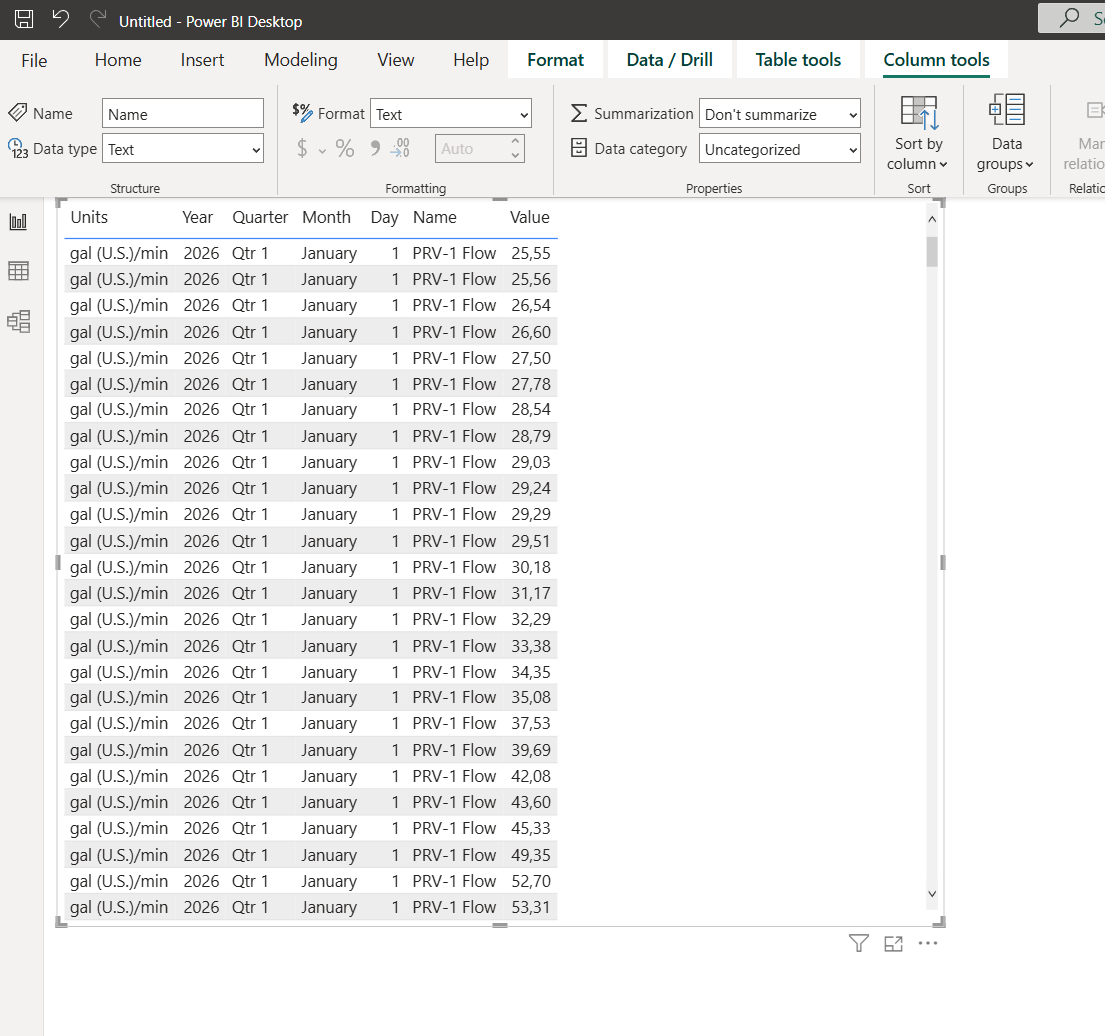Click the Save icon in title bar
Screen dimensions: 1105x1036
[24, 19]
